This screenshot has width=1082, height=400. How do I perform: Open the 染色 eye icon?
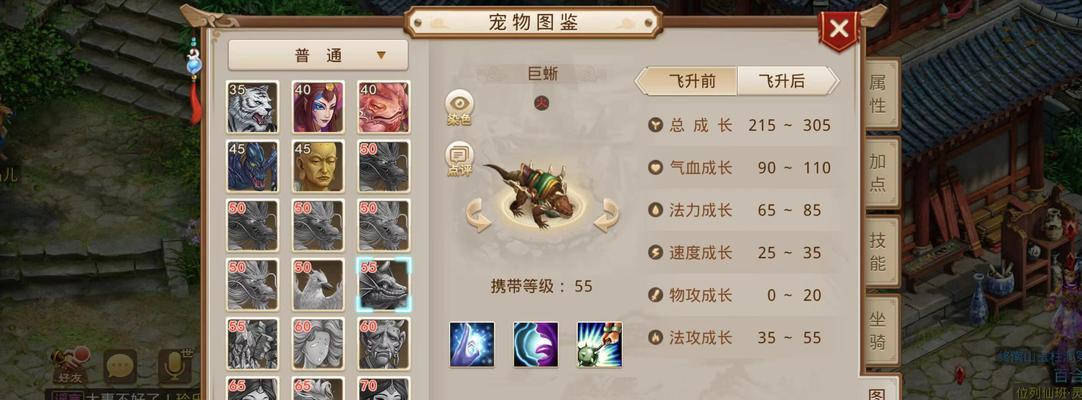460,108
